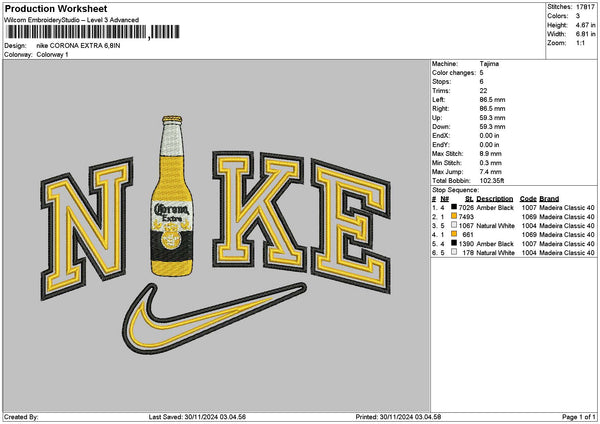Select 'Natural White' in stop sequence row 3

[496, 226]
